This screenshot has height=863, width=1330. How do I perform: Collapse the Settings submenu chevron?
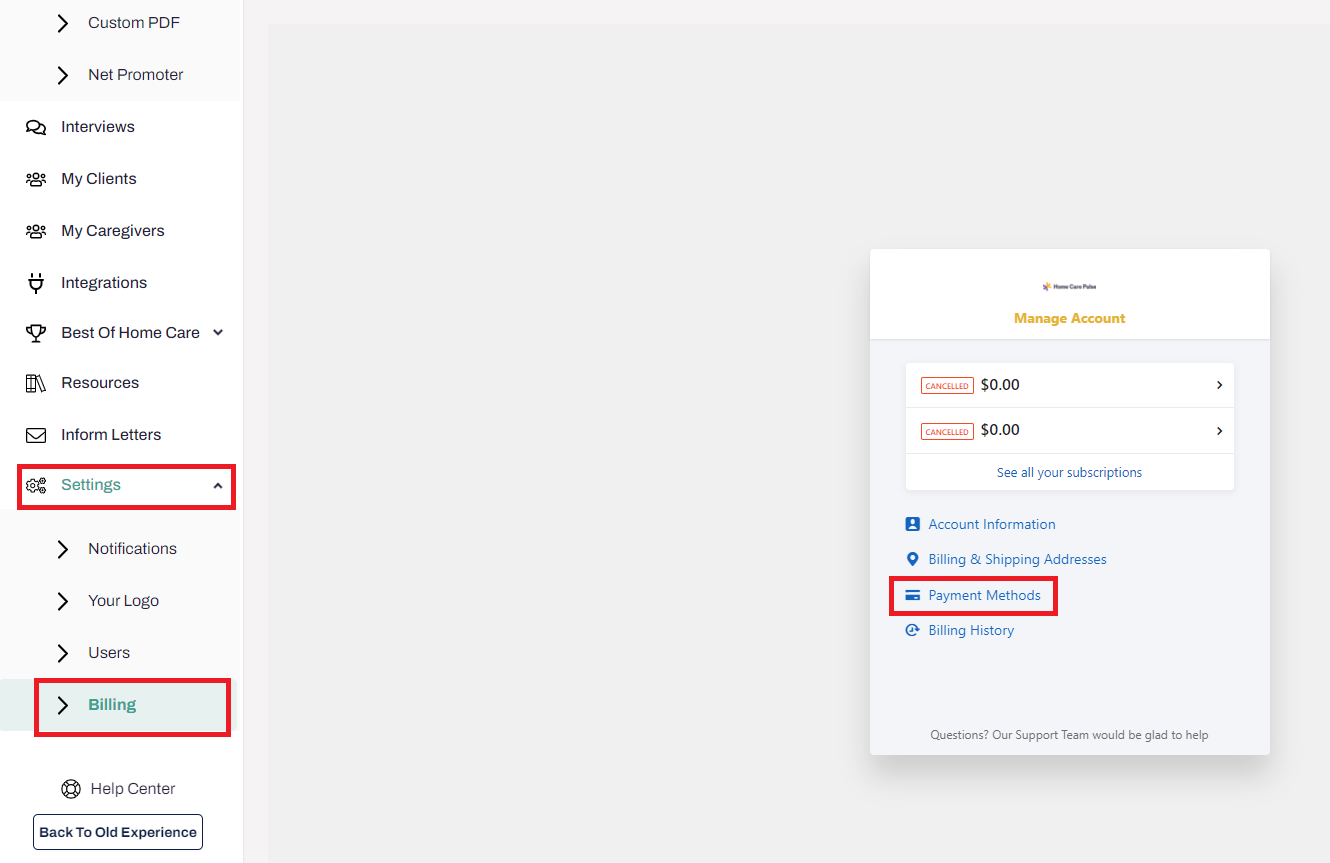pyautogui.click(x=218, y=484)
